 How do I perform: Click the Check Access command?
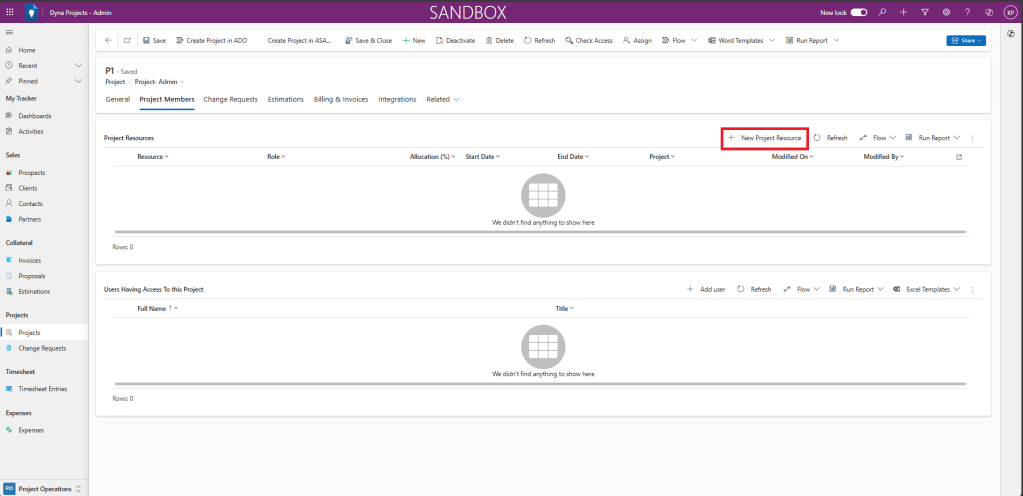pos(588,40)
